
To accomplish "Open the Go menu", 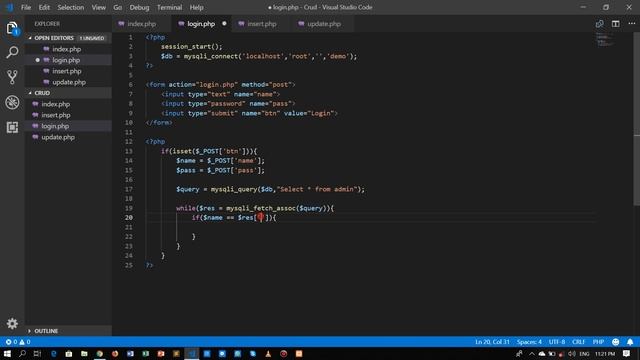I will point(118,7).
